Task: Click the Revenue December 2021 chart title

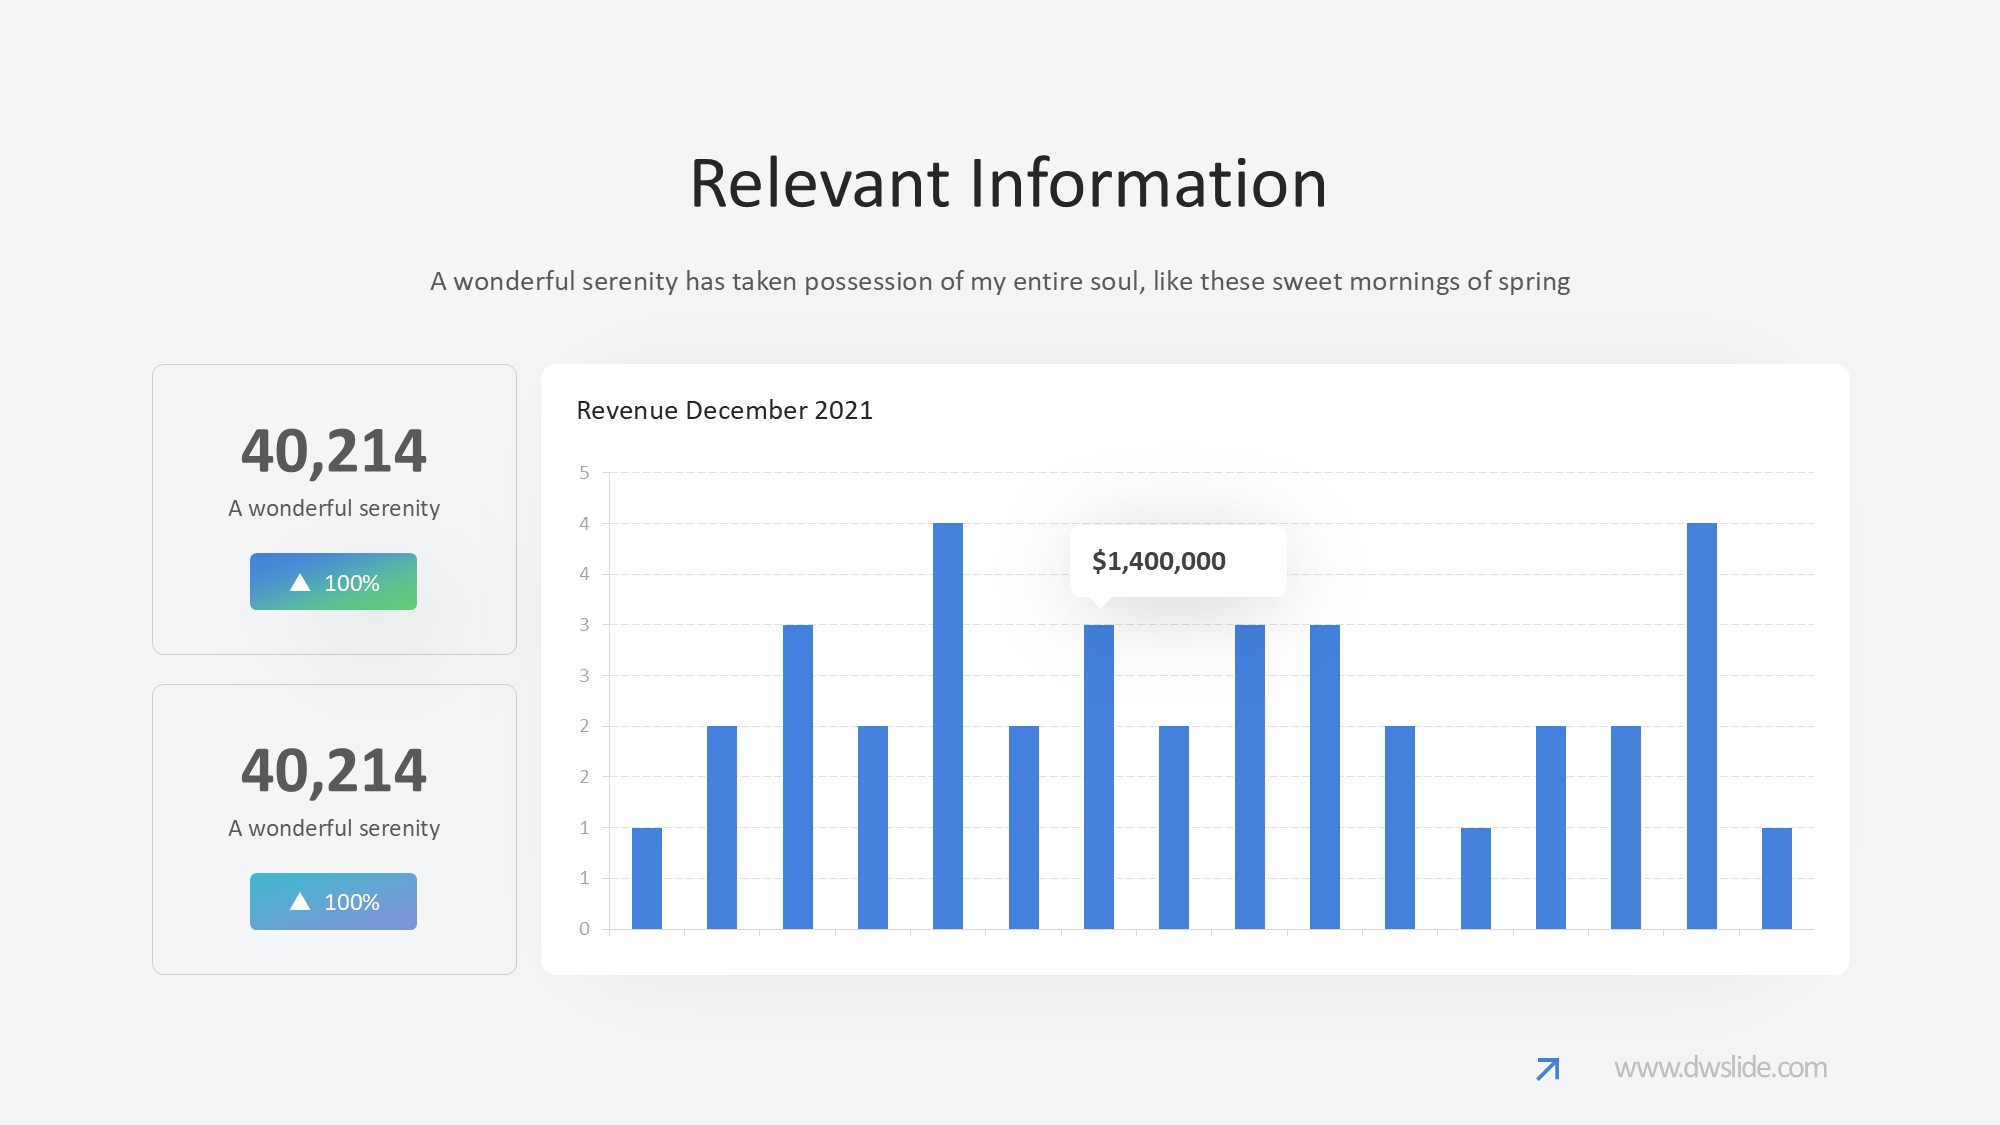Action: coord(724,410)
